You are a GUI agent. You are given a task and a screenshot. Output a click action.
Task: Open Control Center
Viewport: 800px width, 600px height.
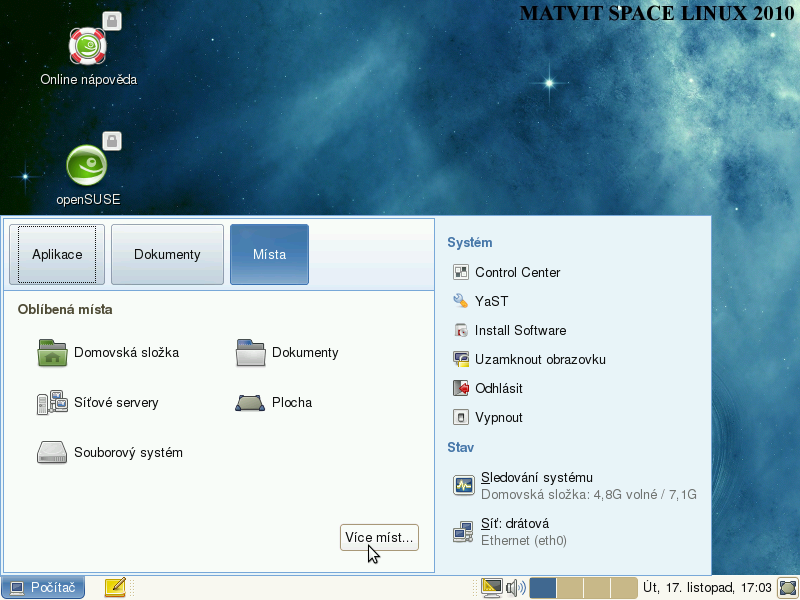pyautogui.click(x=516, y=272)
